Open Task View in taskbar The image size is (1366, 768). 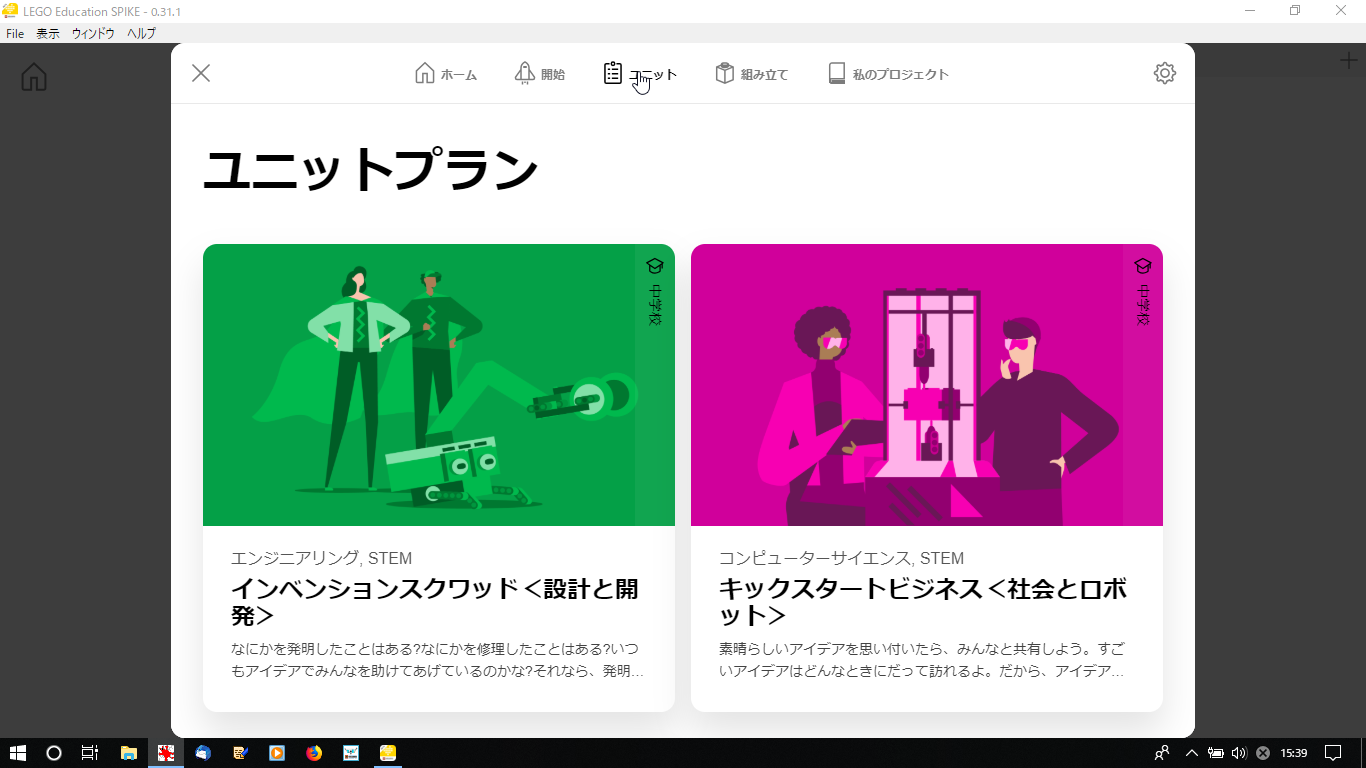point(89,753)
